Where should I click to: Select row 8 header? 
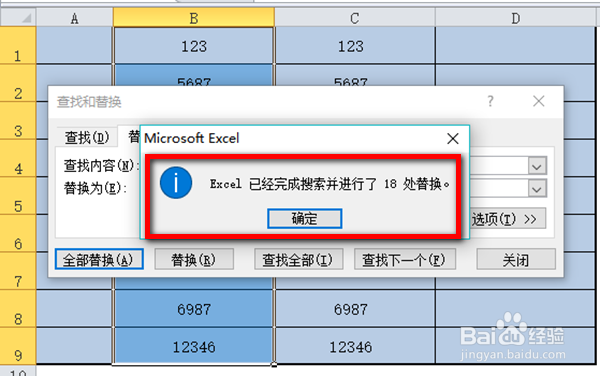pos(18,308)
